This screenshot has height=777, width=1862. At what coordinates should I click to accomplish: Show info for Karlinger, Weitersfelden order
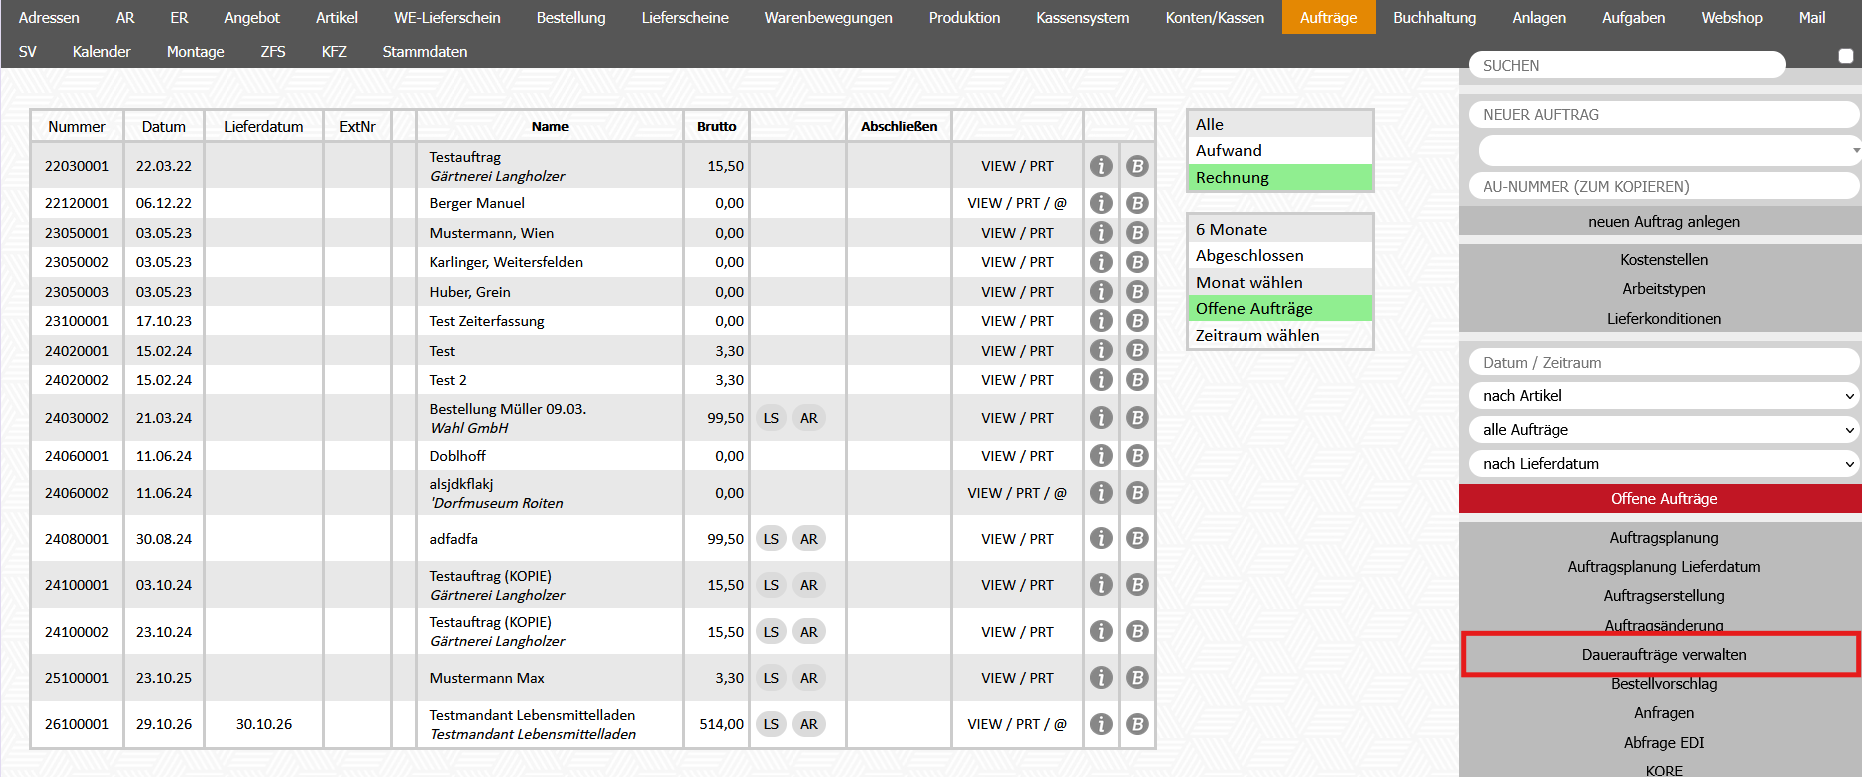(x=1101, y=262)
